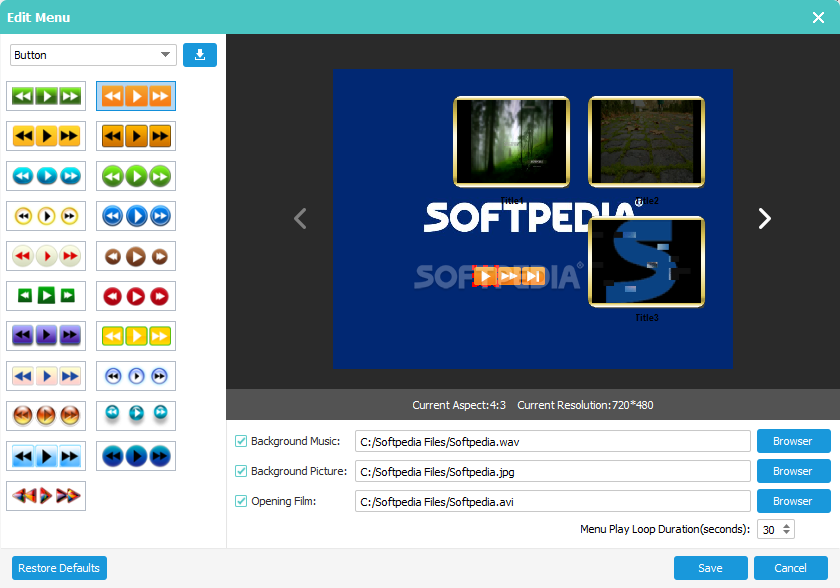The image size is (840, 588).
Task: Choose the grey round style with red arrows
Action: (46, 256)
